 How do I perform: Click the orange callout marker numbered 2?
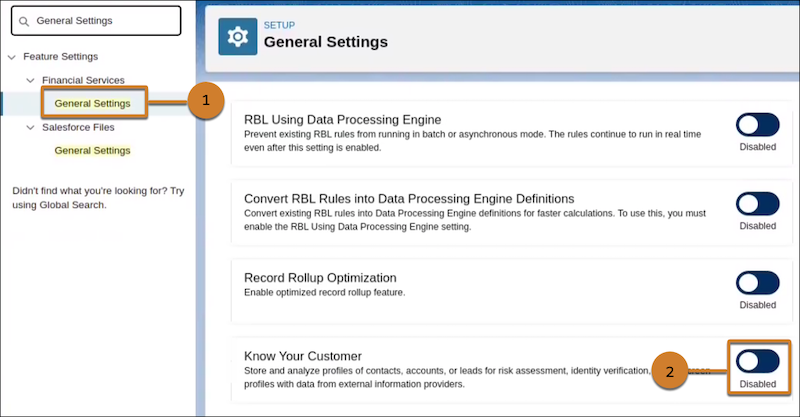pos(671,370)
